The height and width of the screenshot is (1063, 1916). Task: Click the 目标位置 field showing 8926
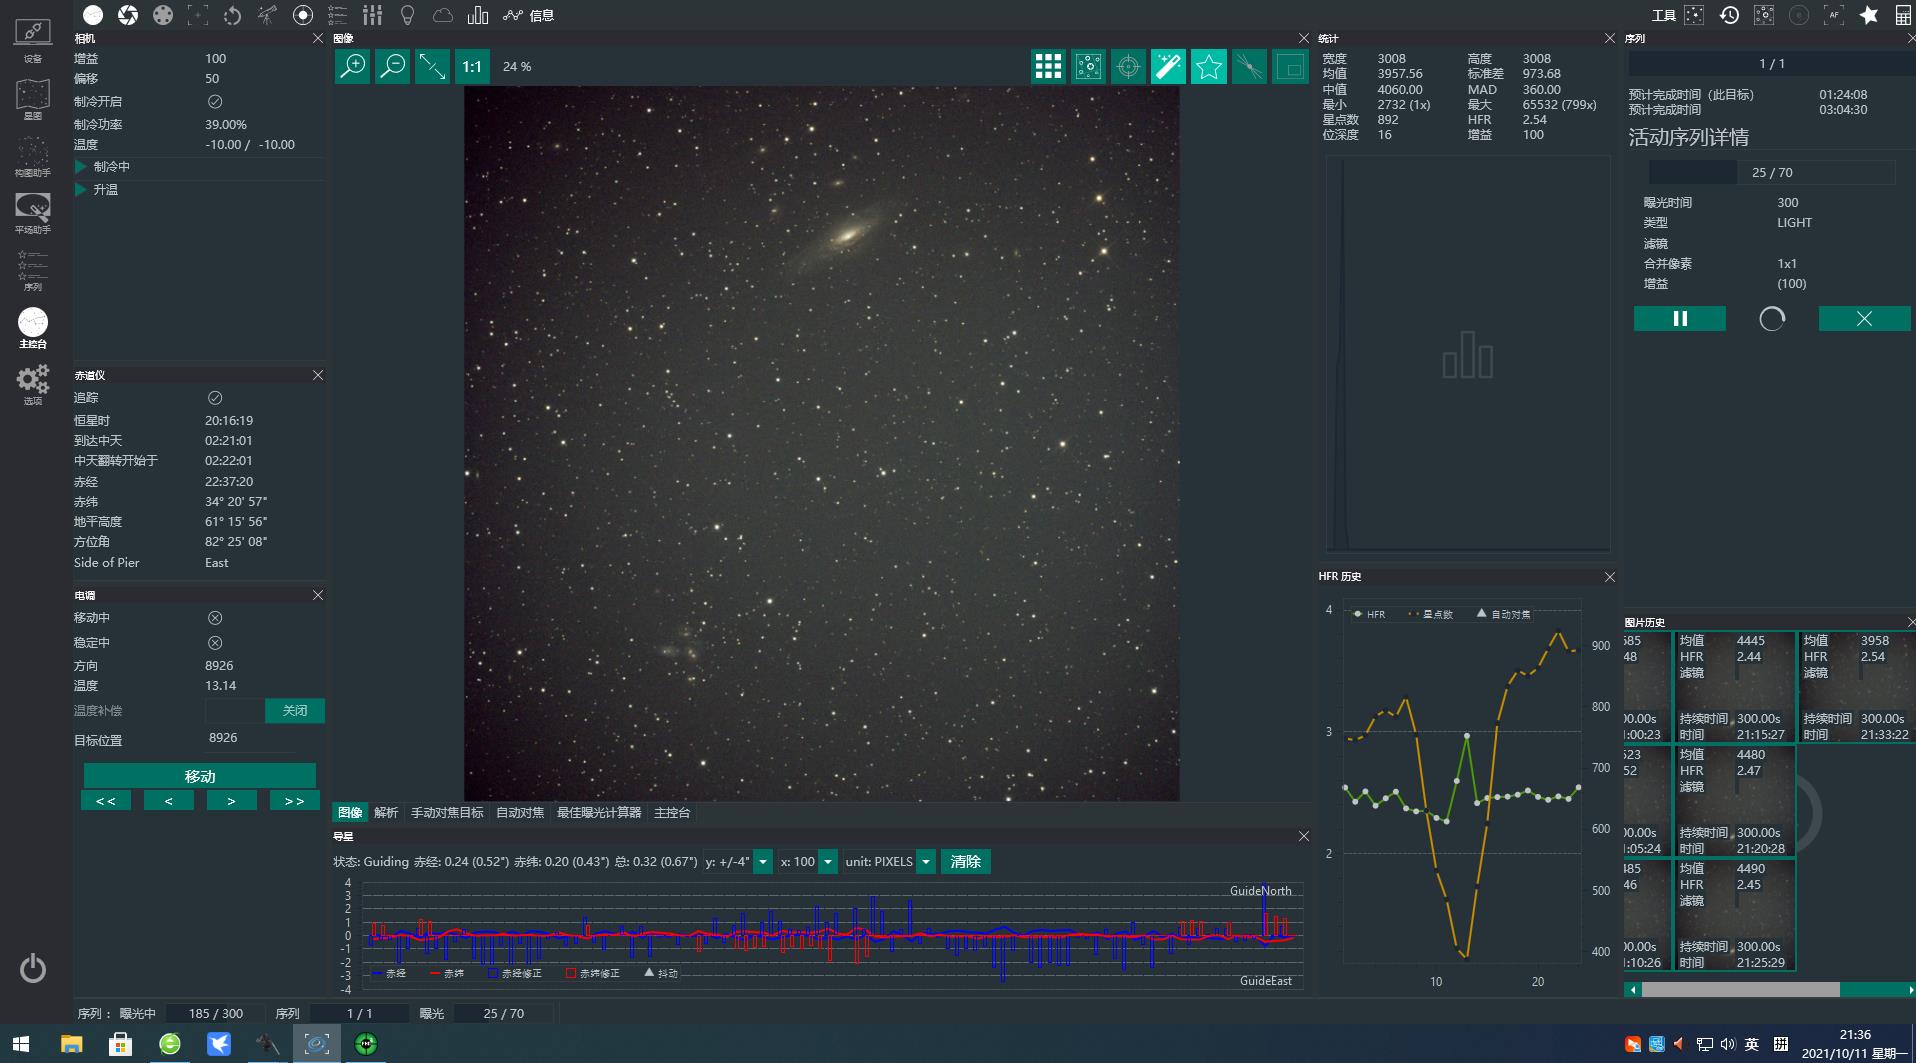tap(250, 739)
